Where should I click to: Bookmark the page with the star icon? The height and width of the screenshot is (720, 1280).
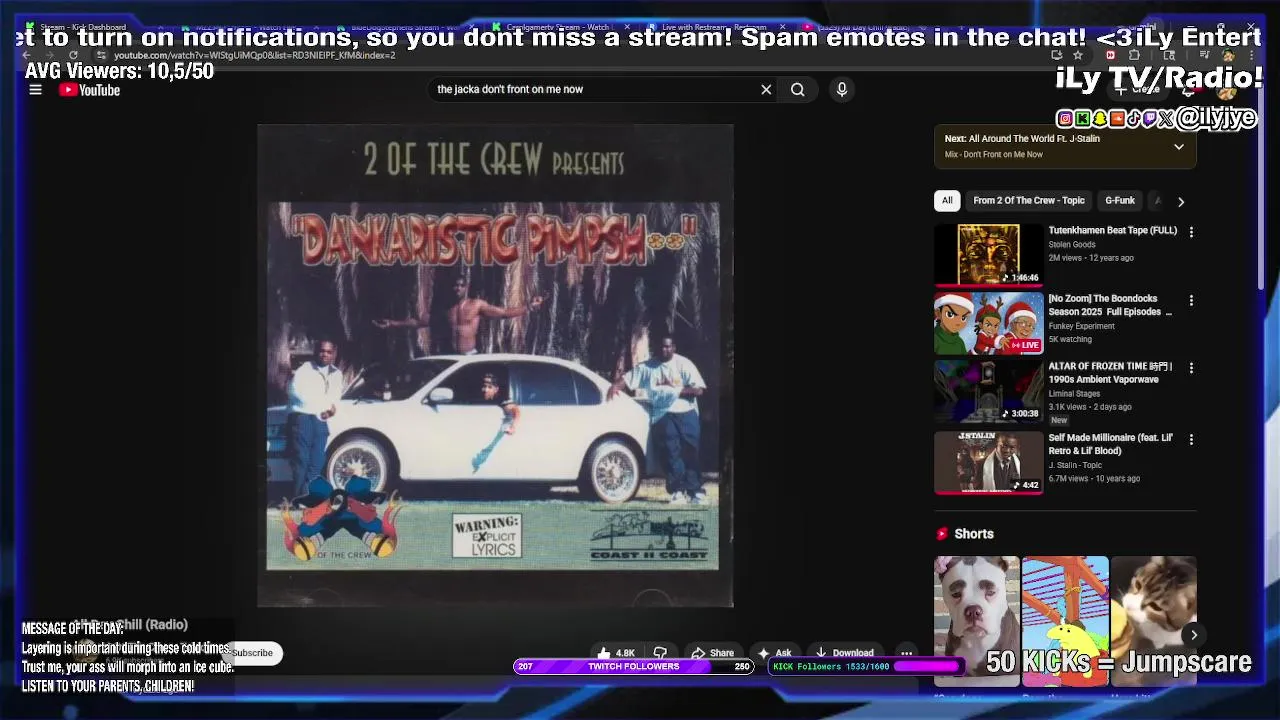pyautogui.click(x=1077, y=55)
